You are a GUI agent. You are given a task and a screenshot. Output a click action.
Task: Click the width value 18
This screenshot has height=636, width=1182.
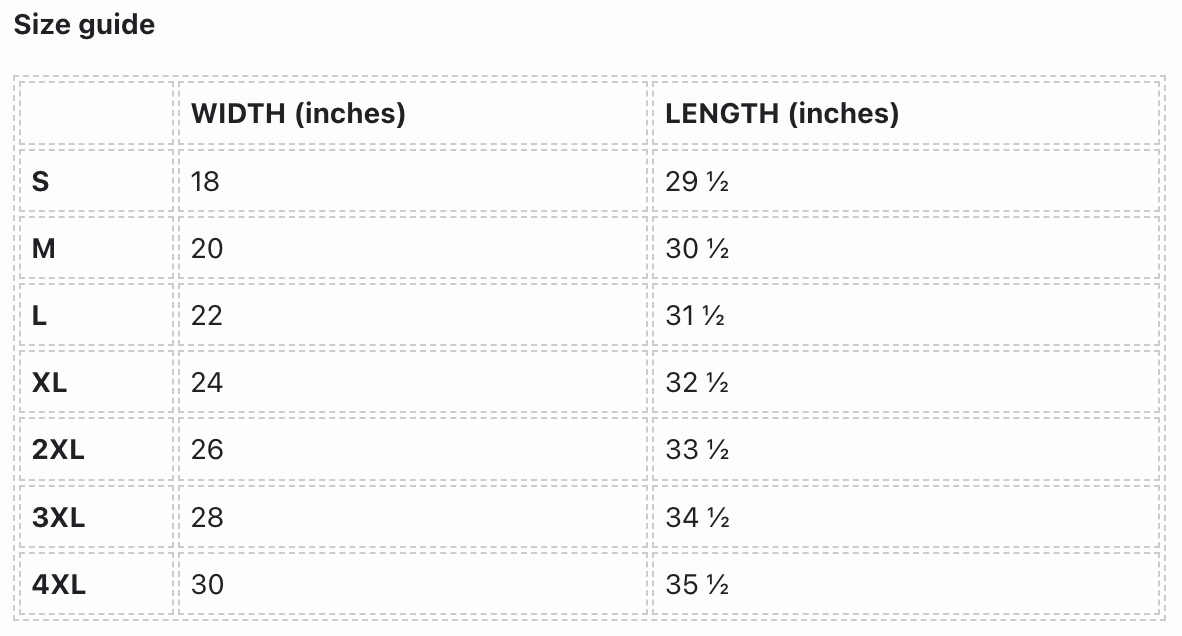tap(205, 181)
